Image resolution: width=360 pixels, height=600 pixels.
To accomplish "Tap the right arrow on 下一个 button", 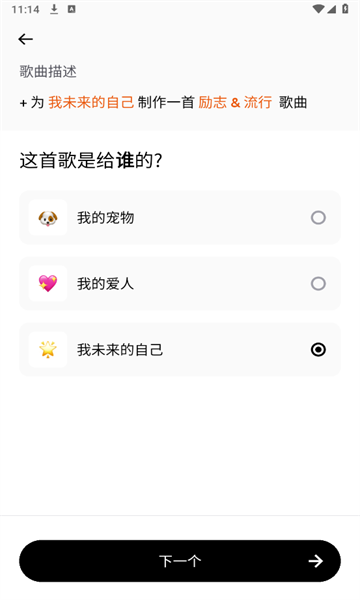I will coord(316,561).
